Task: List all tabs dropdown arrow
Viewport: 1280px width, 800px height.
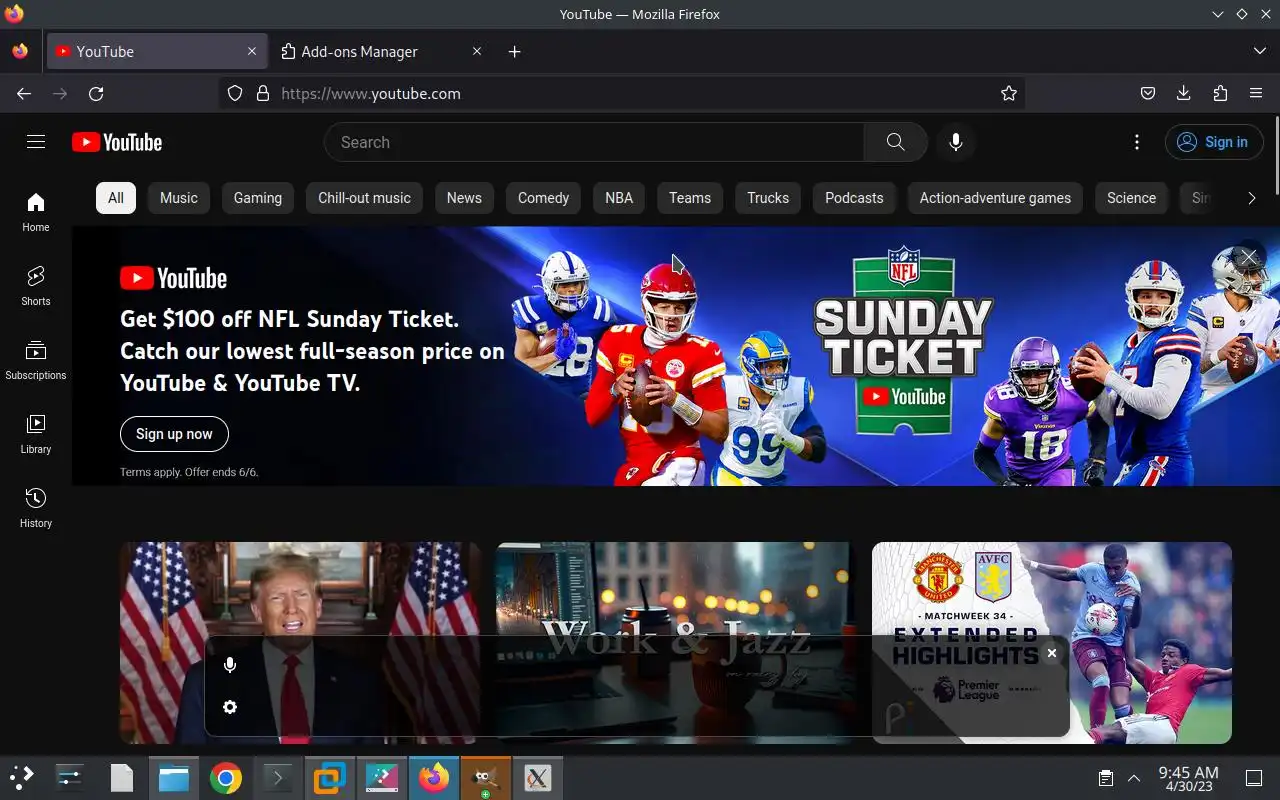Action: click(x=1259, y=52)
